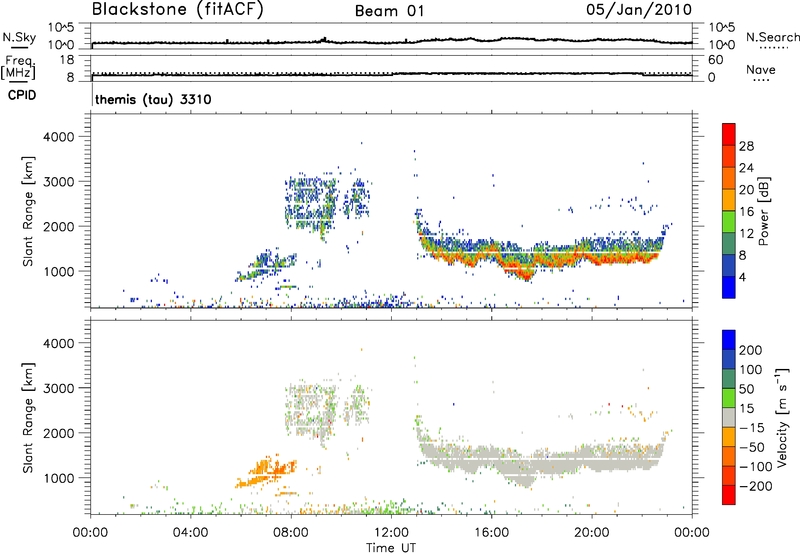The width and height of the screenshot is (800, 554).
Task: Click the '50' label on Velocity color bar
Action: (746, 389)
